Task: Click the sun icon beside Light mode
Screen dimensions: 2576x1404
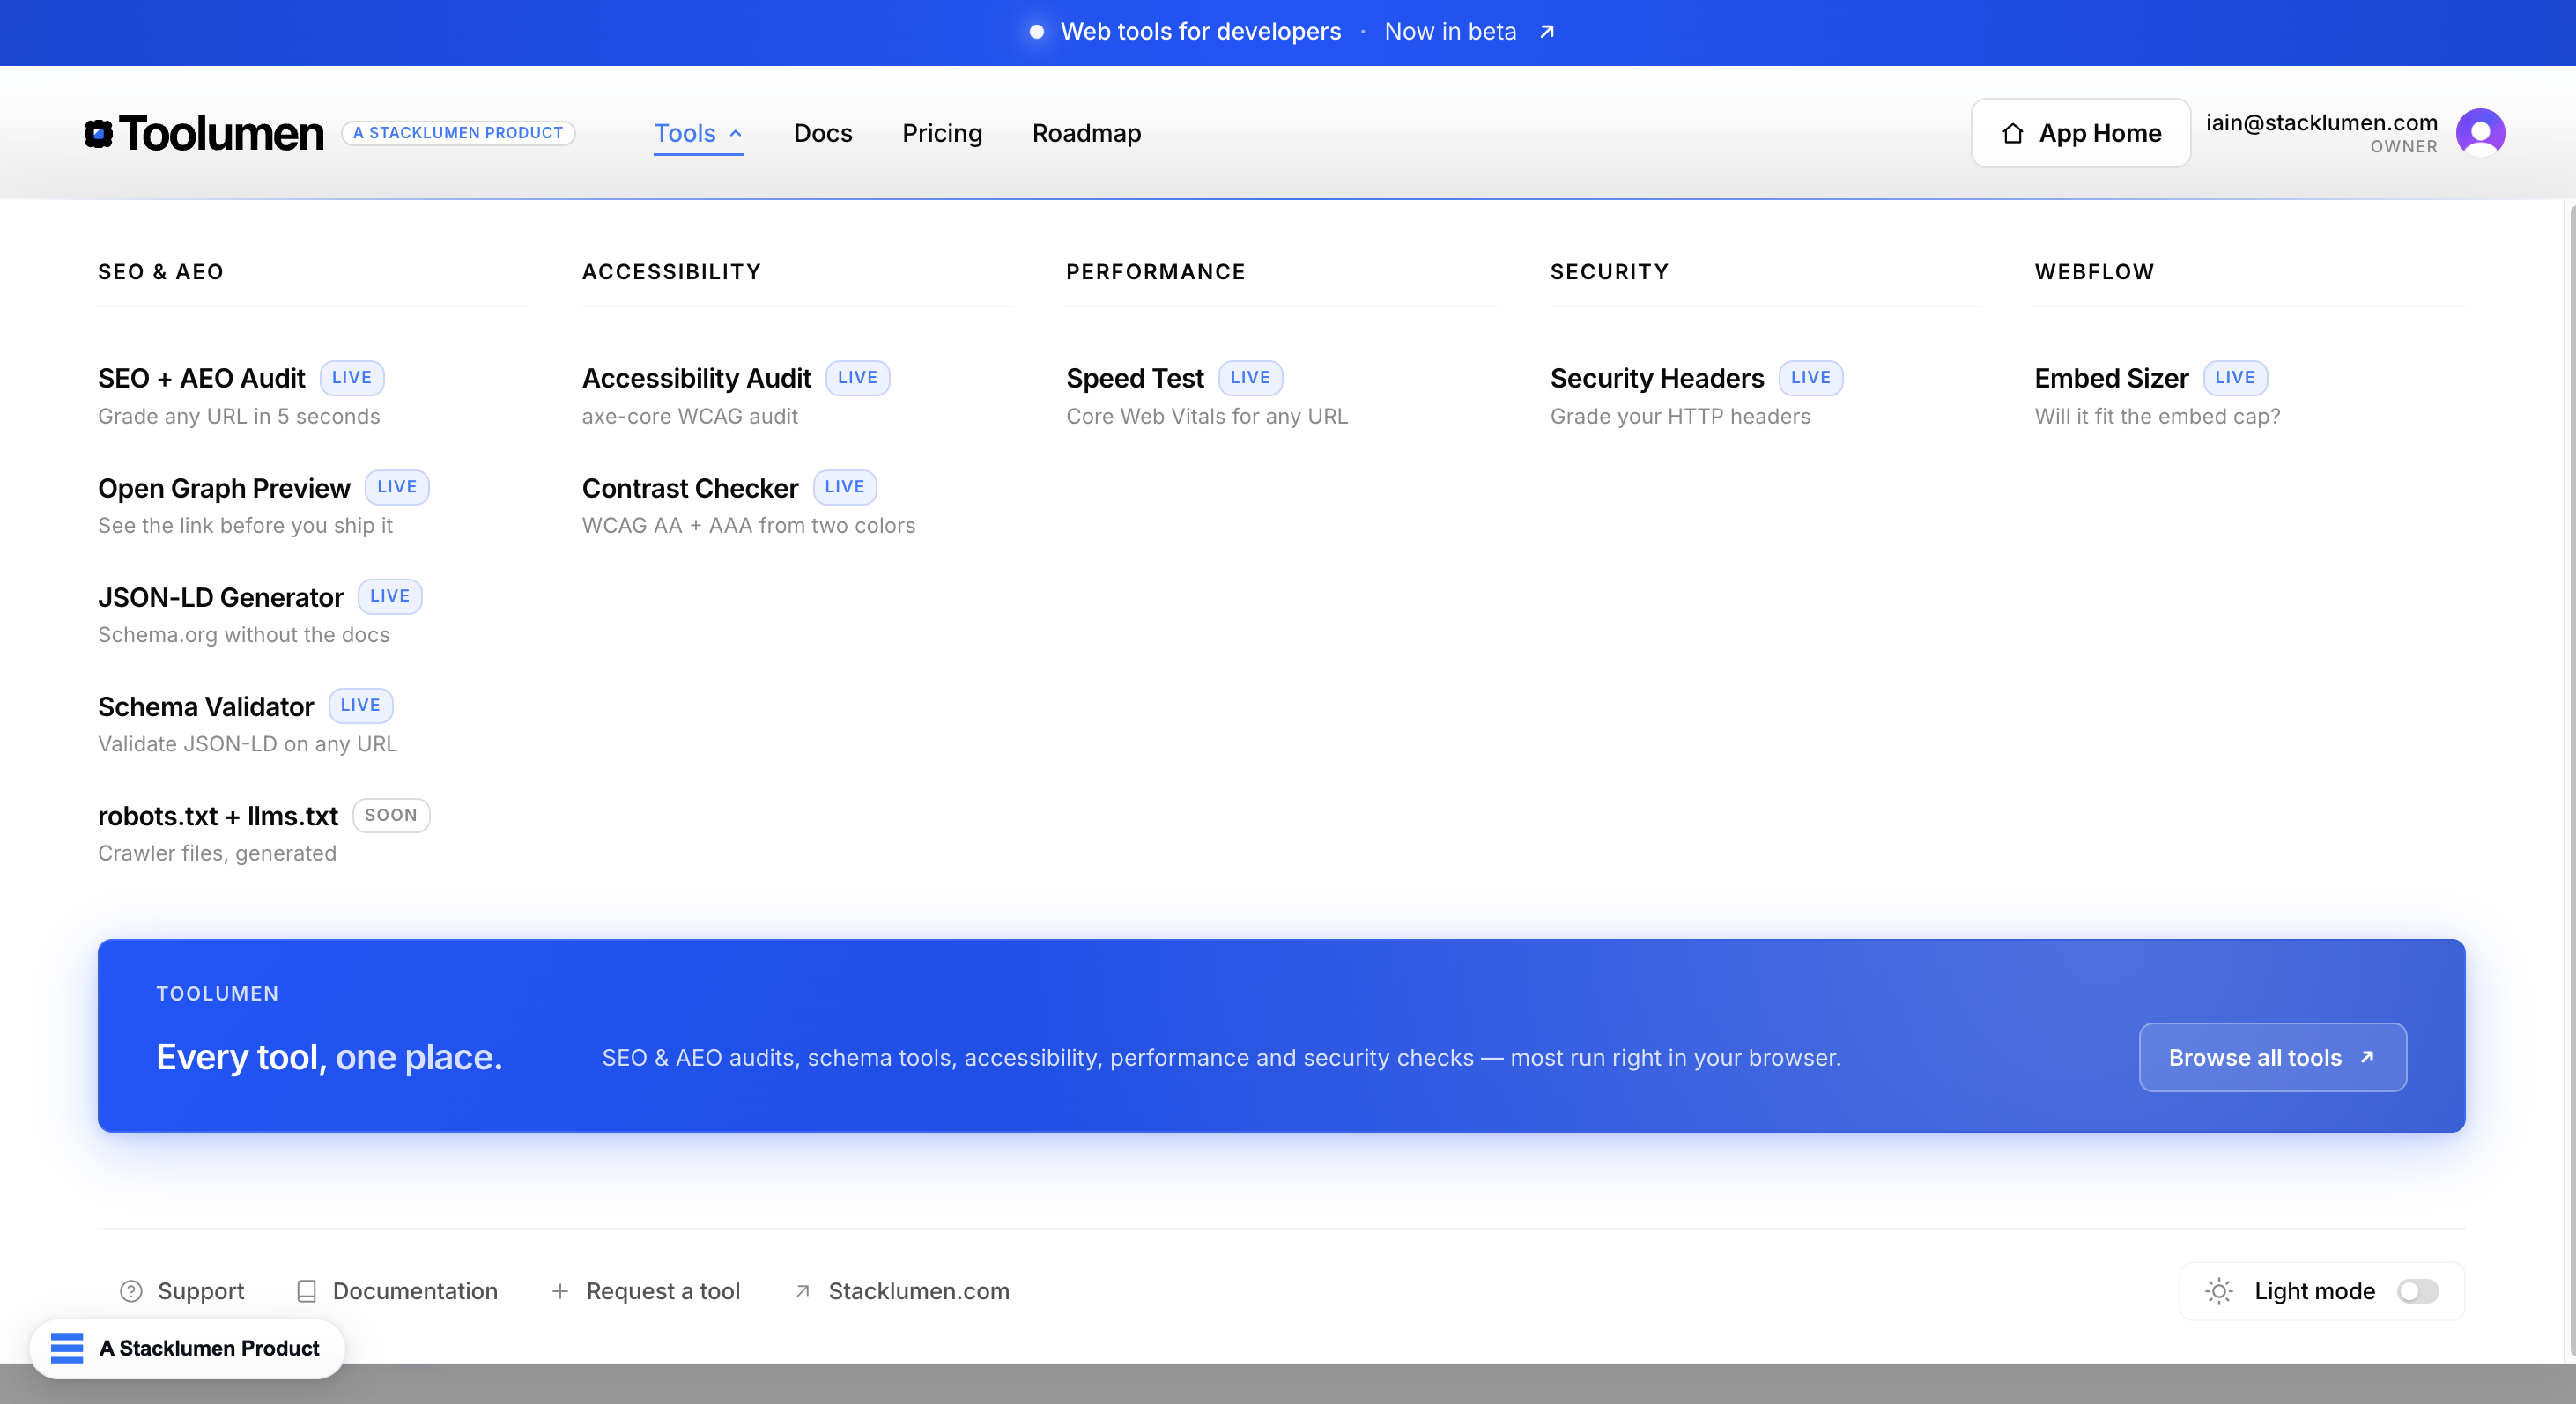Action: point(2218,1291)
